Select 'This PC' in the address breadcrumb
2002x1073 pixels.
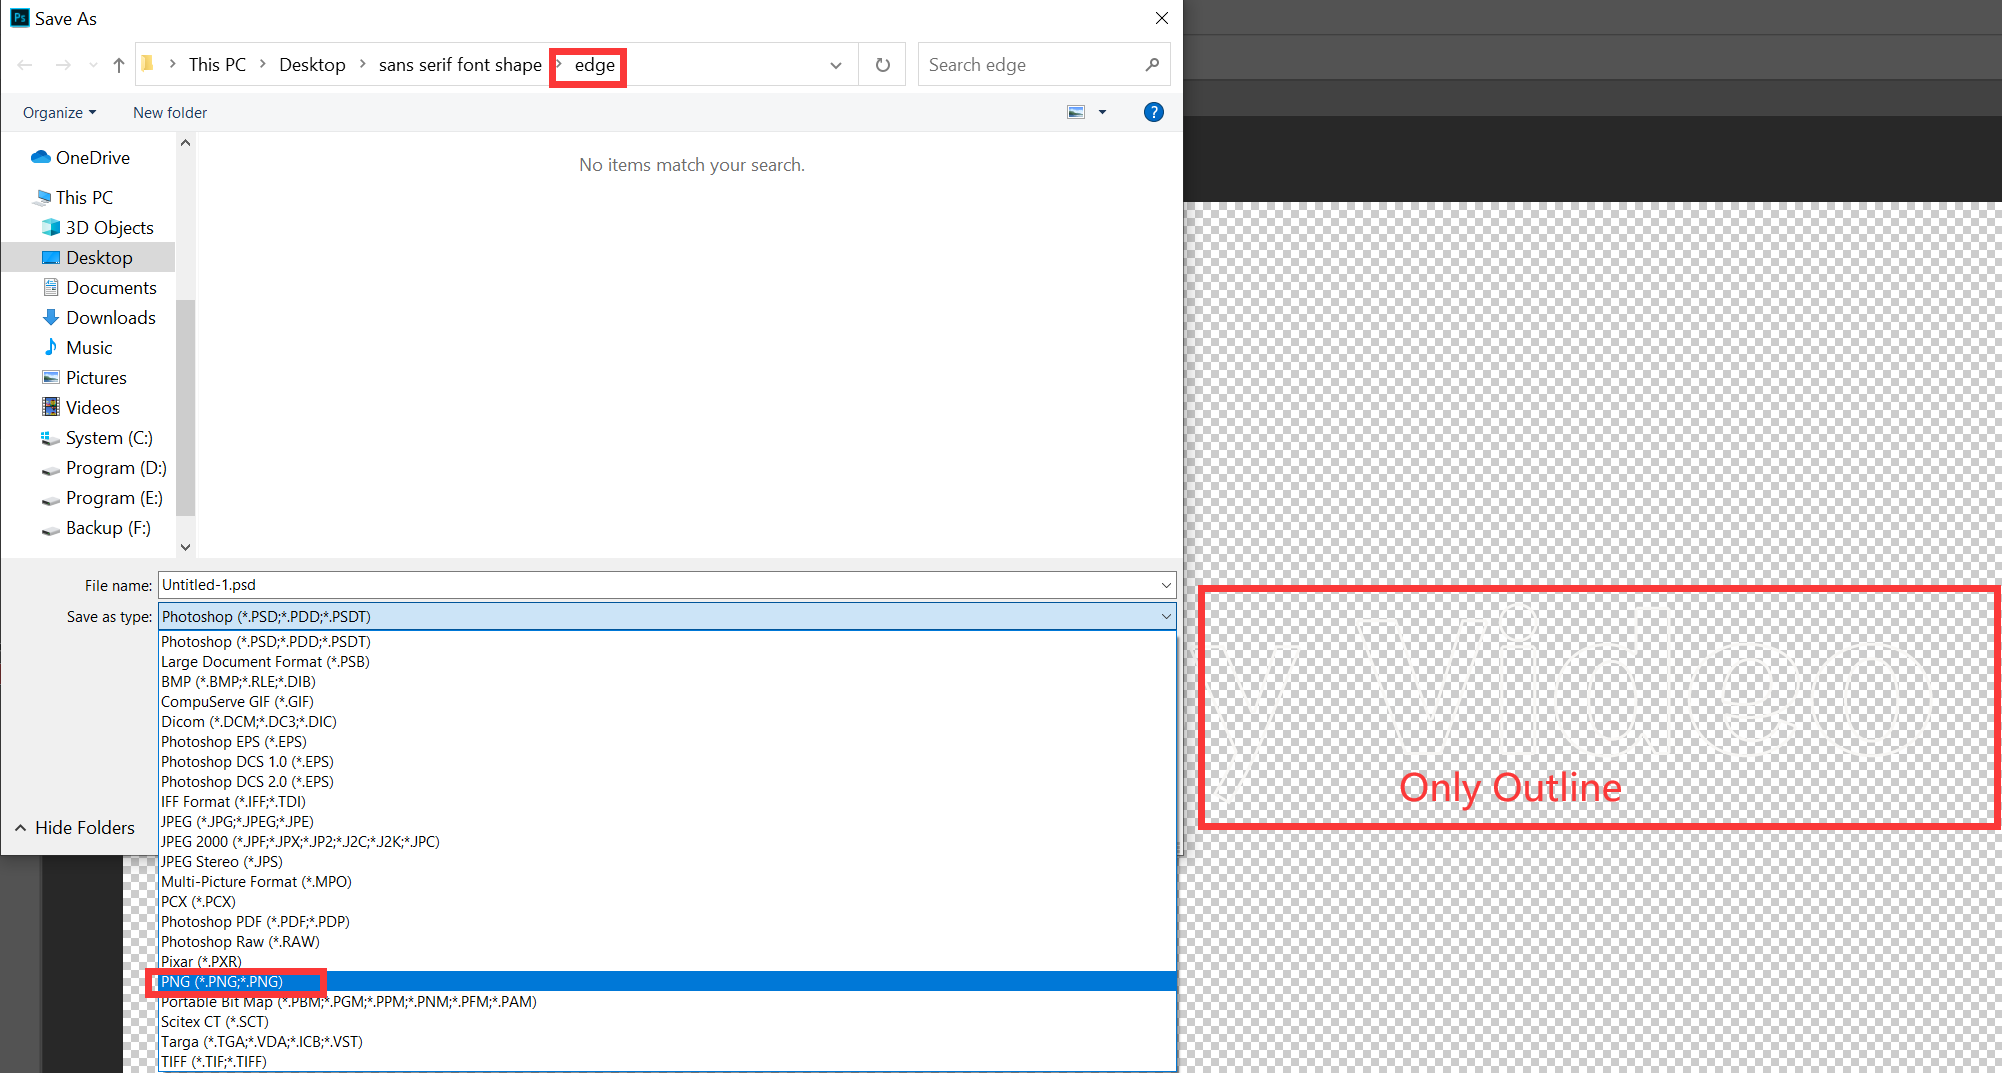pyautogui.click(x=217, y=65)
